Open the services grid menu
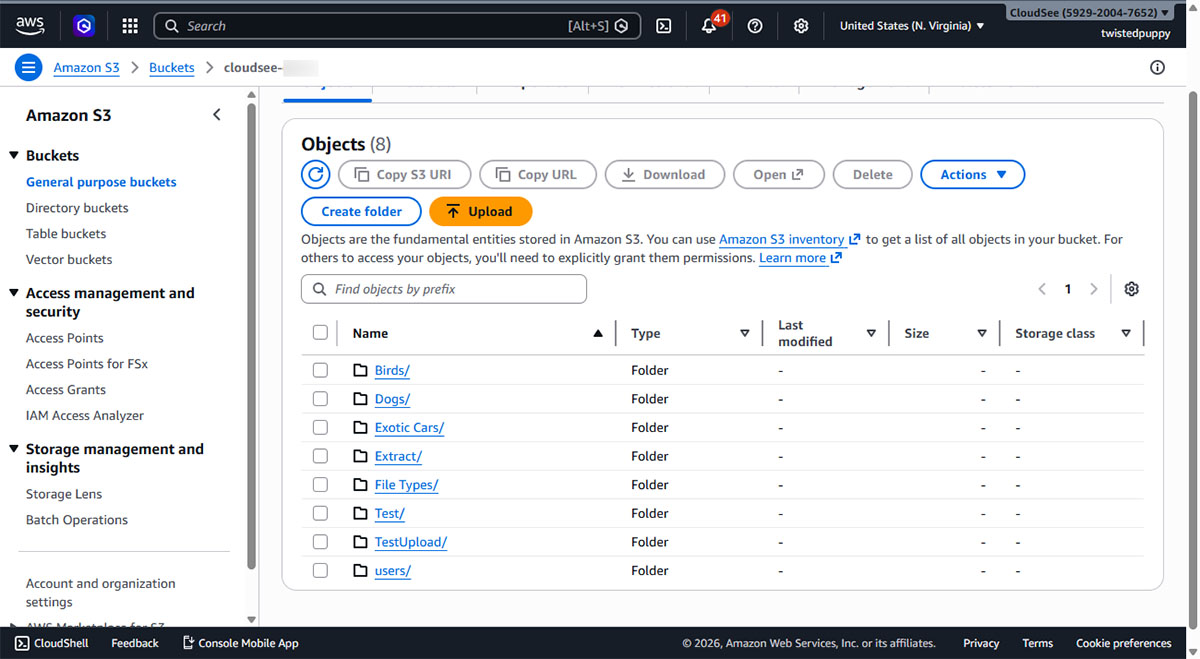 pyautogui.click(x=130, y=26)
